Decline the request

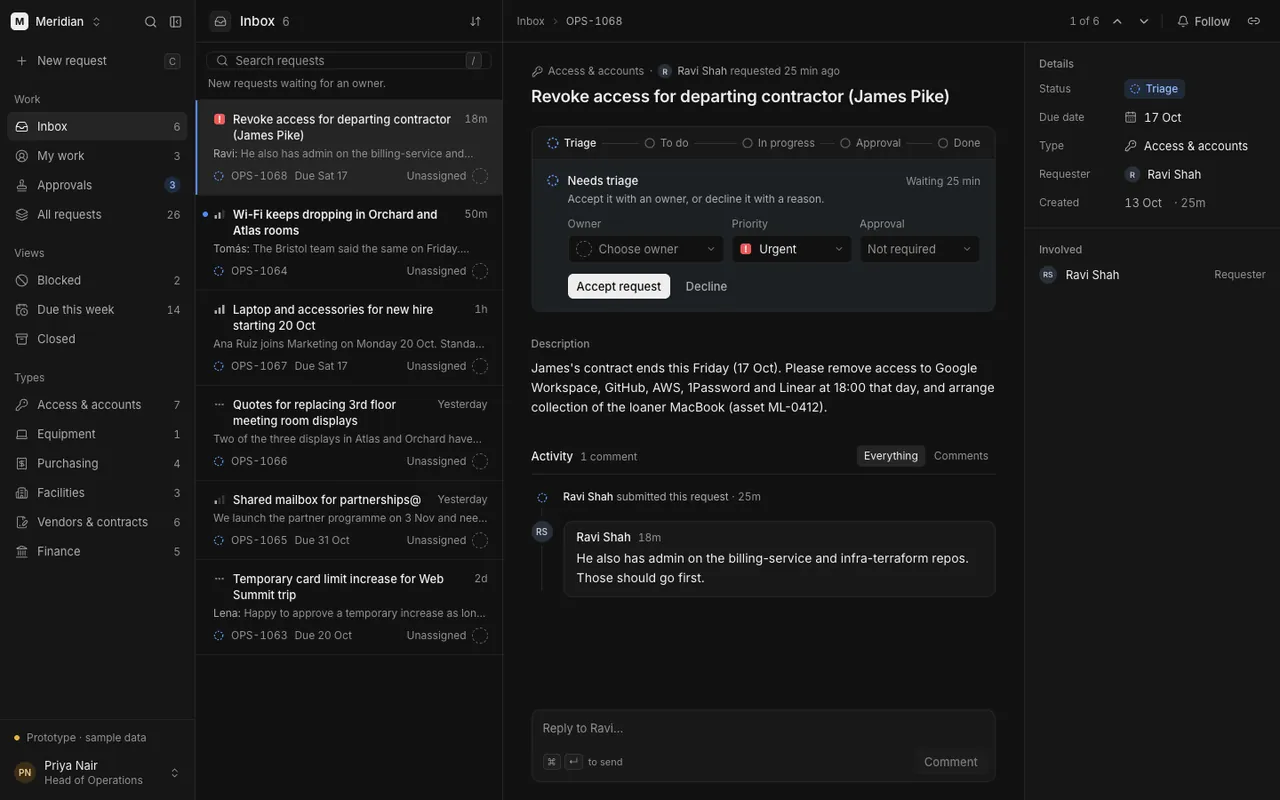click(x=706, y=286)
